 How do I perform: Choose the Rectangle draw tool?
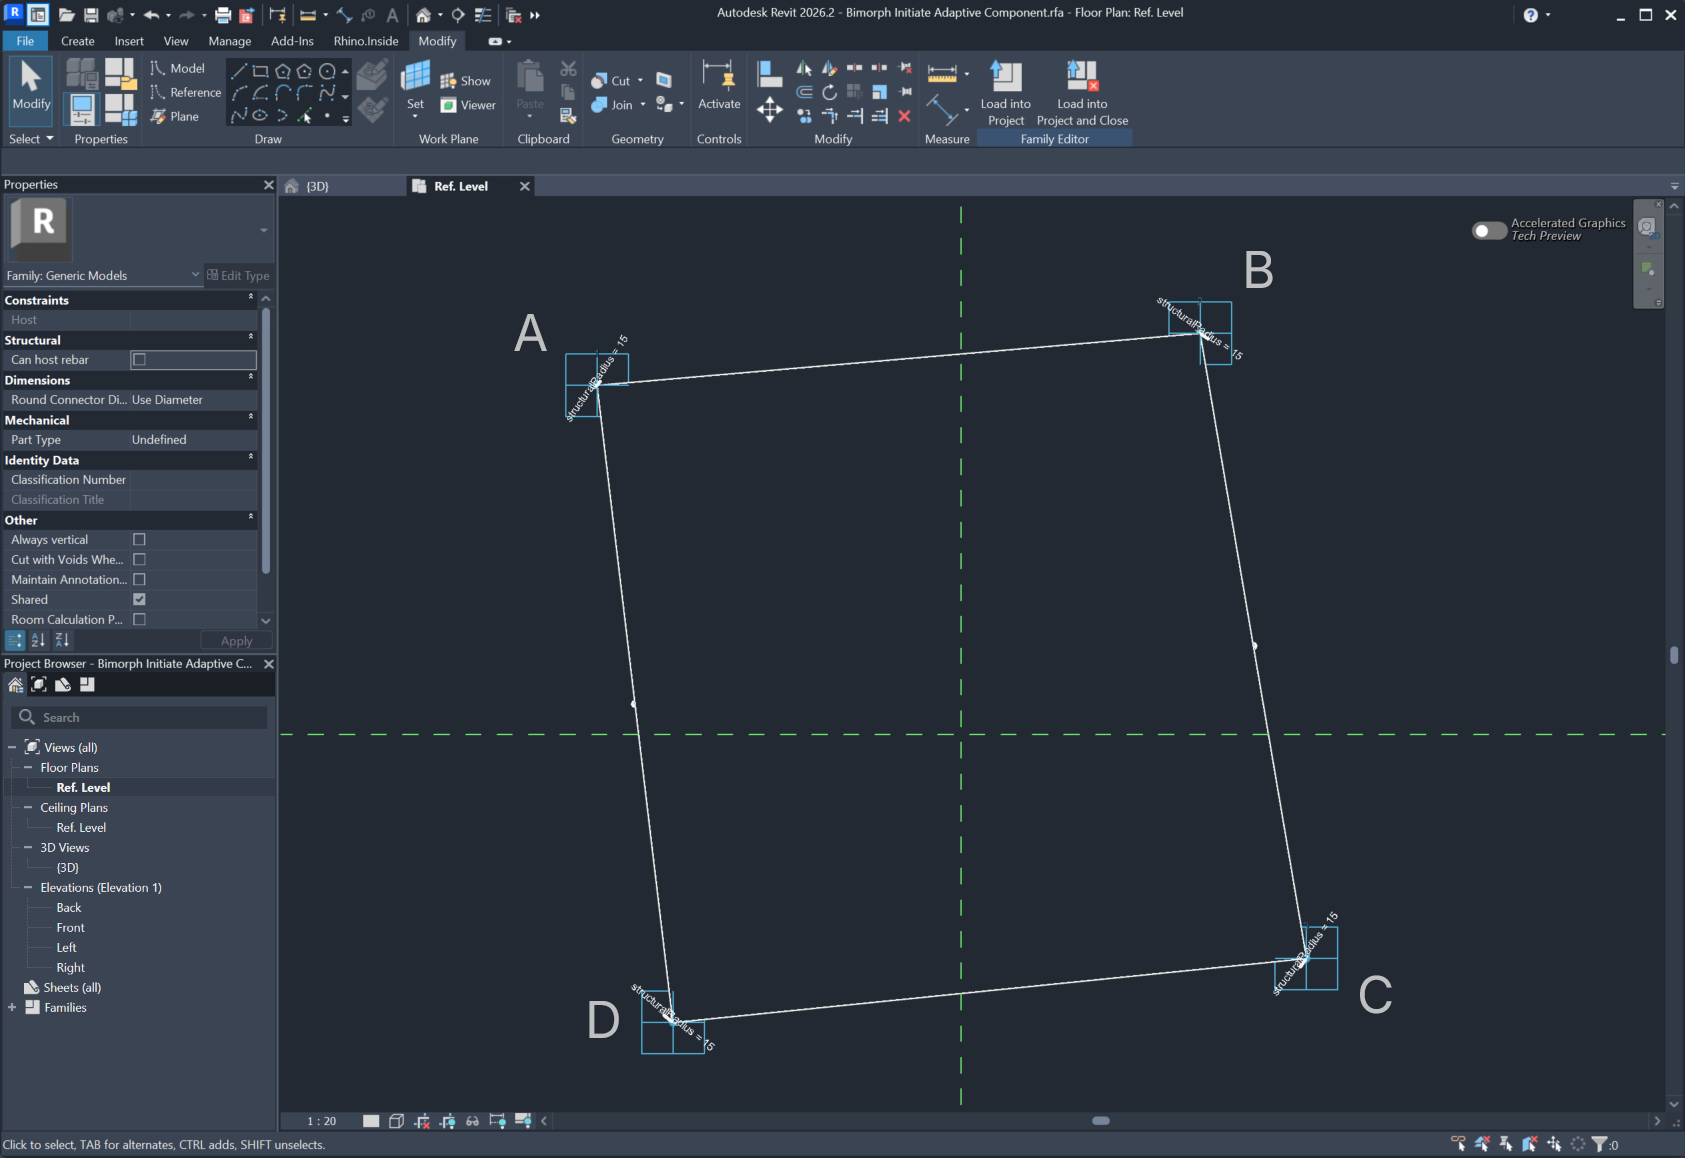pyautogui.click(x=261, y=71)
